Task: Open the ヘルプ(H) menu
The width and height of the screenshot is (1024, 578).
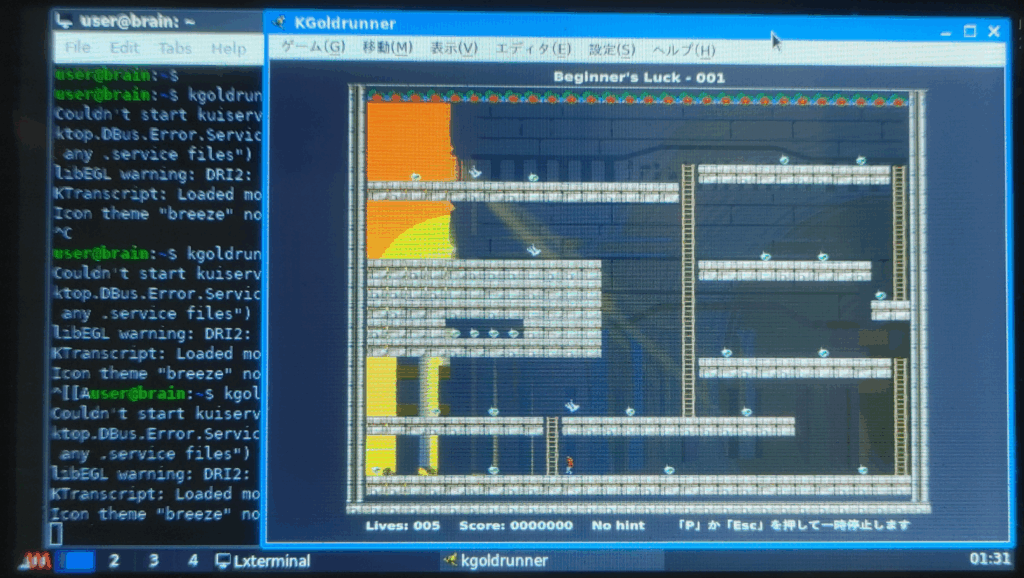Action: (x=683, y=50)
